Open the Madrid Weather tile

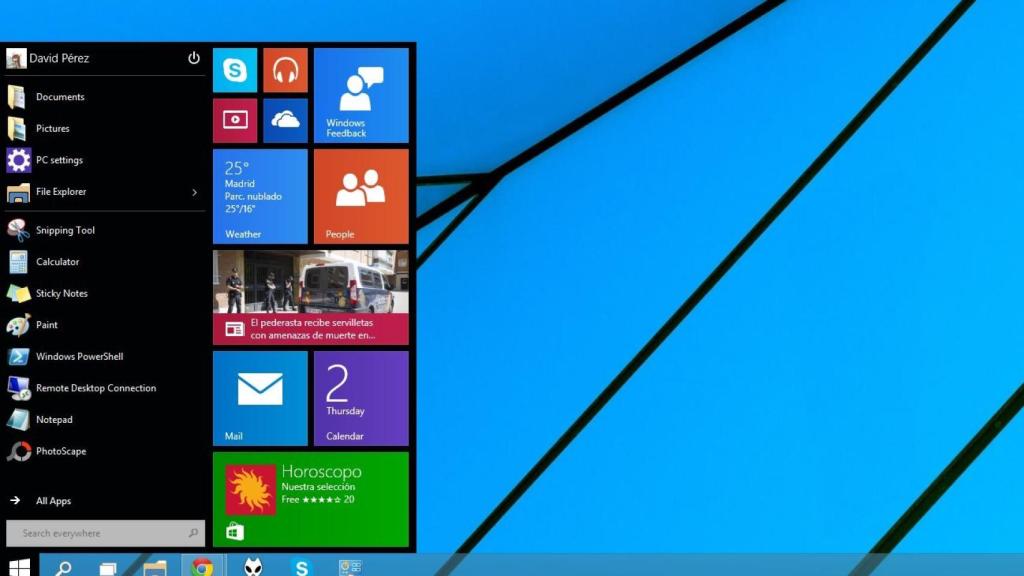(x=260, y=197)
